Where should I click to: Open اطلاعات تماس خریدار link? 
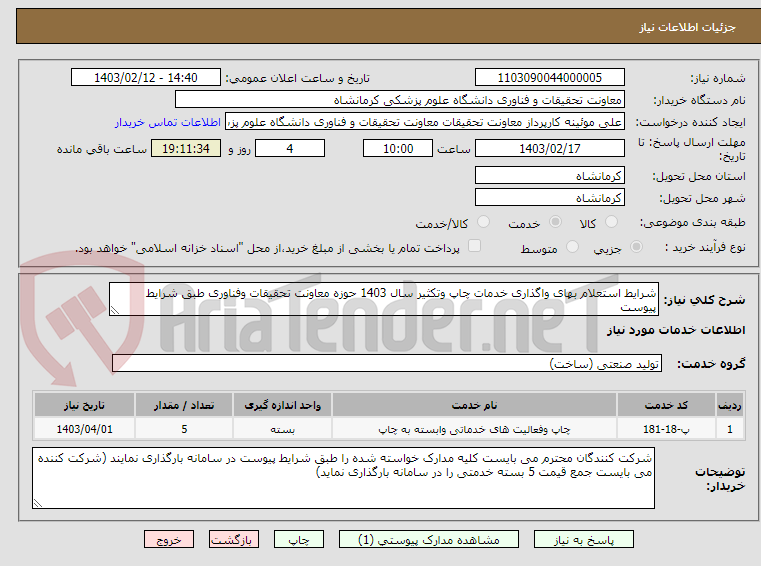[167, 122]
